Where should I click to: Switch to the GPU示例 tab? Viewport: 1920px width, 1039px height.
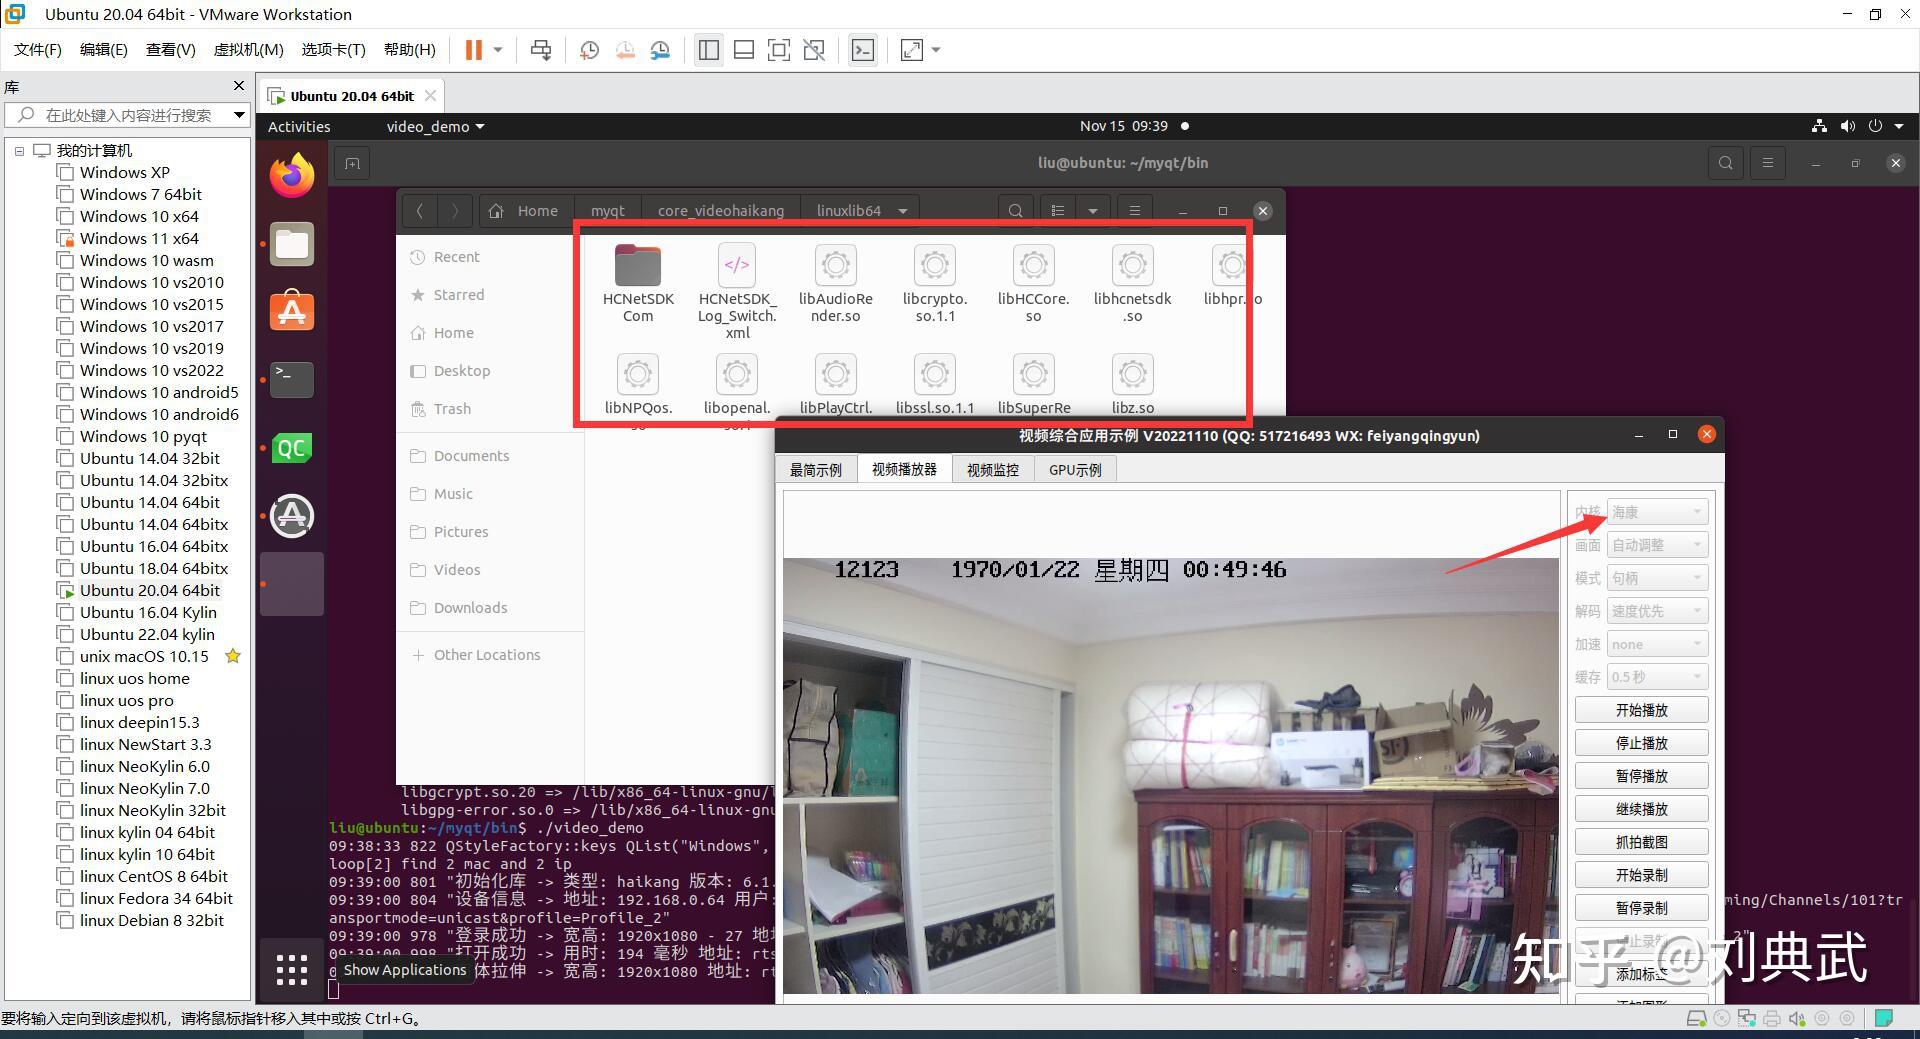click(1075, 470)
